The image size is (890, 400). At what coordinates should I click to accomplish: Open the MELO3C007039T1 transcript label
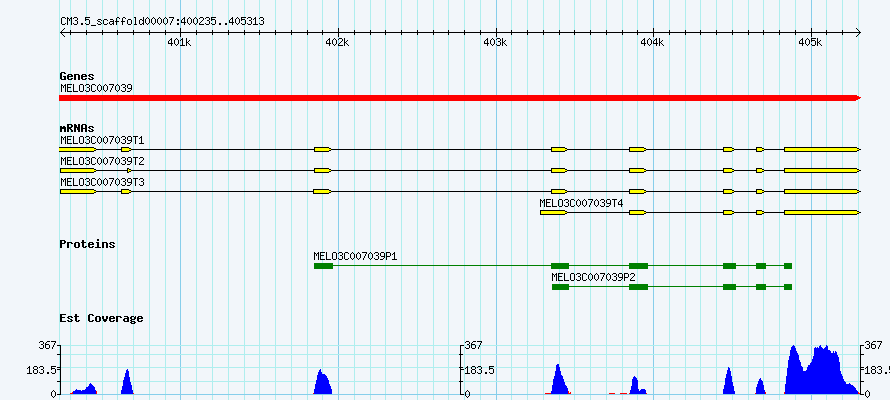pyautogui.click(x=102, y=140)
